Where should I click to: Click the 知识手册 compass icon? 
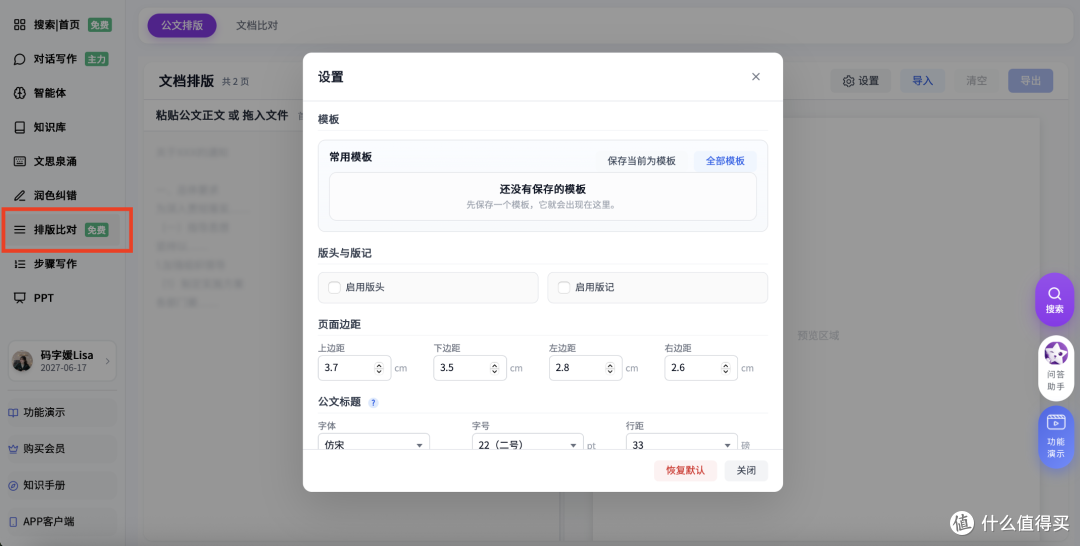13,485
